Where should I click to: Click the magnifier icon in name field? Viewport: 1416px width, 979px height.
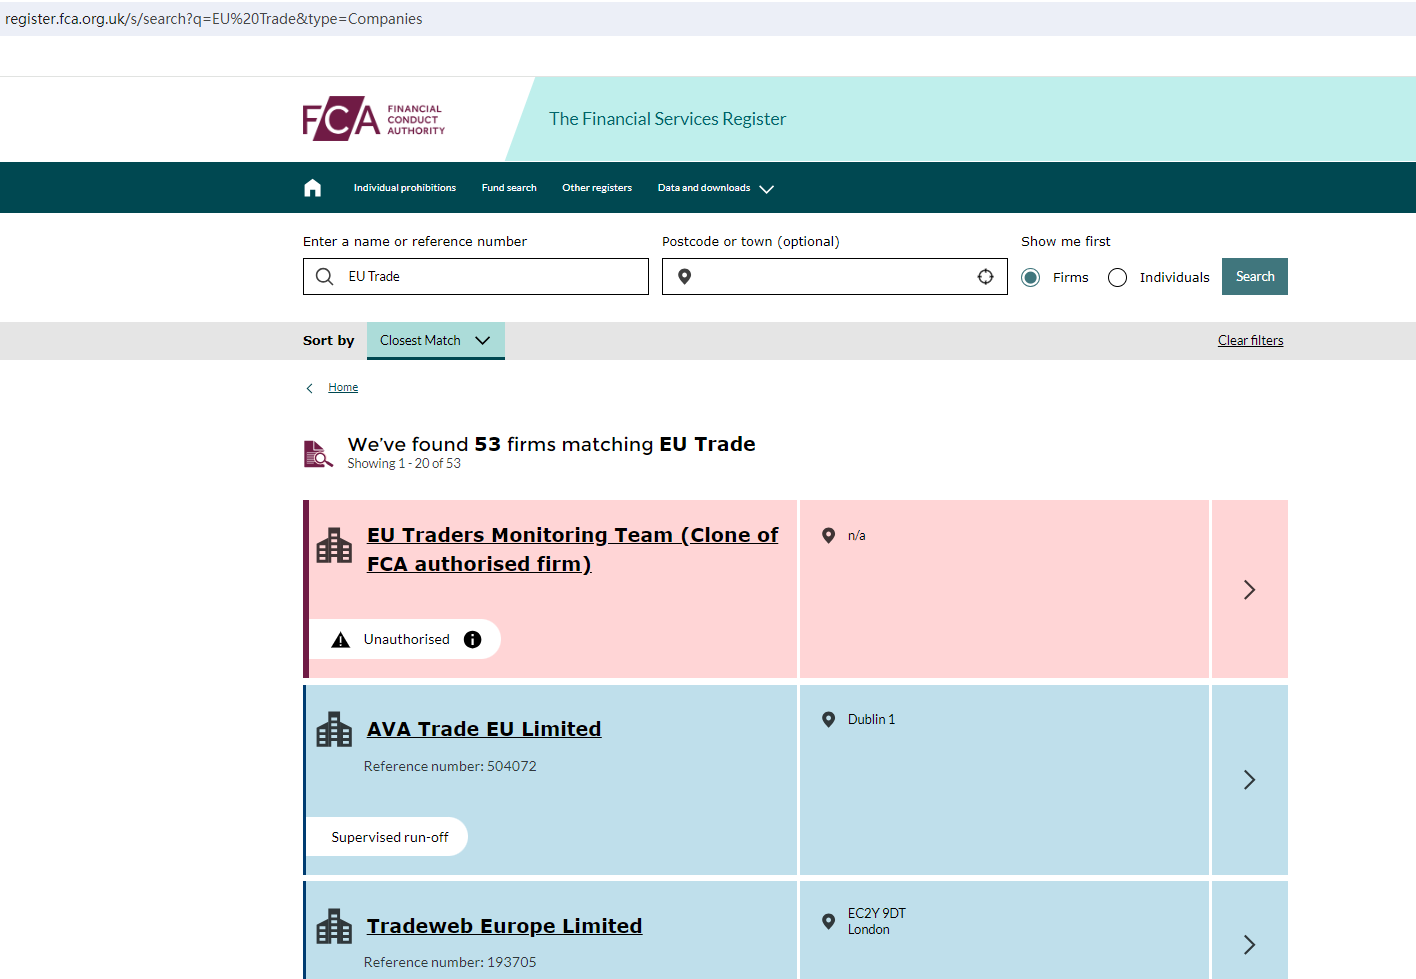[x=324, y=277]
